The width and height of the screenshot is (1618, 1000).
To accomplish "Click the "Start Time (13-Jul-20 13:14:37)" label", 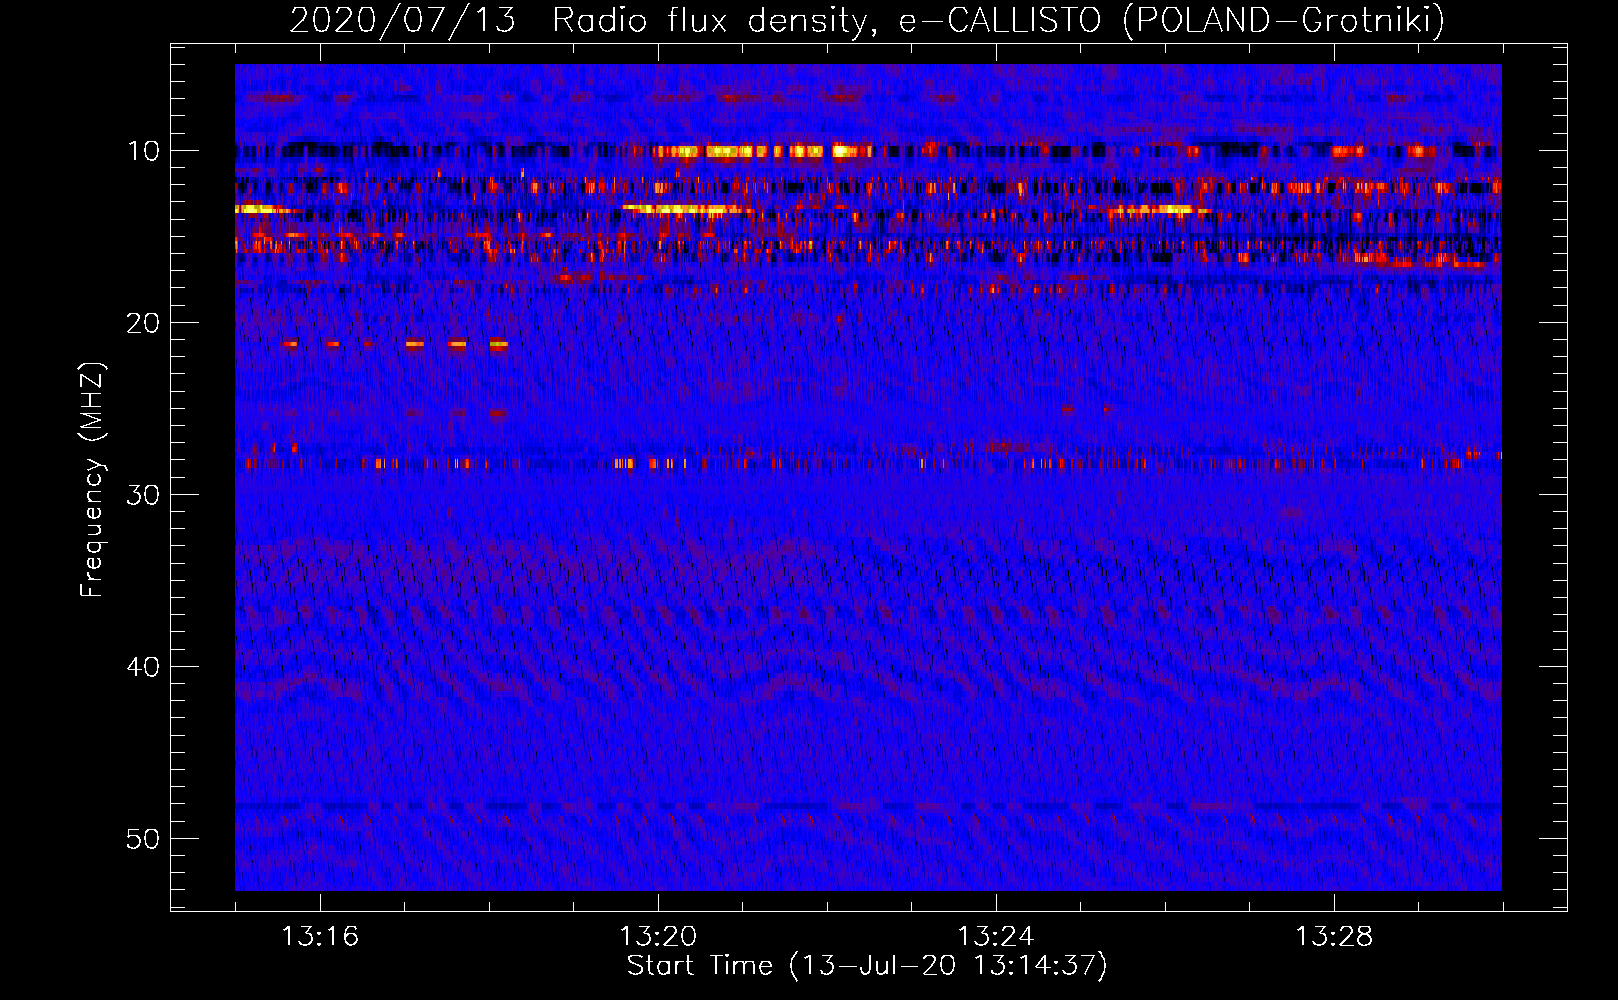I will (x=867, y=966).
